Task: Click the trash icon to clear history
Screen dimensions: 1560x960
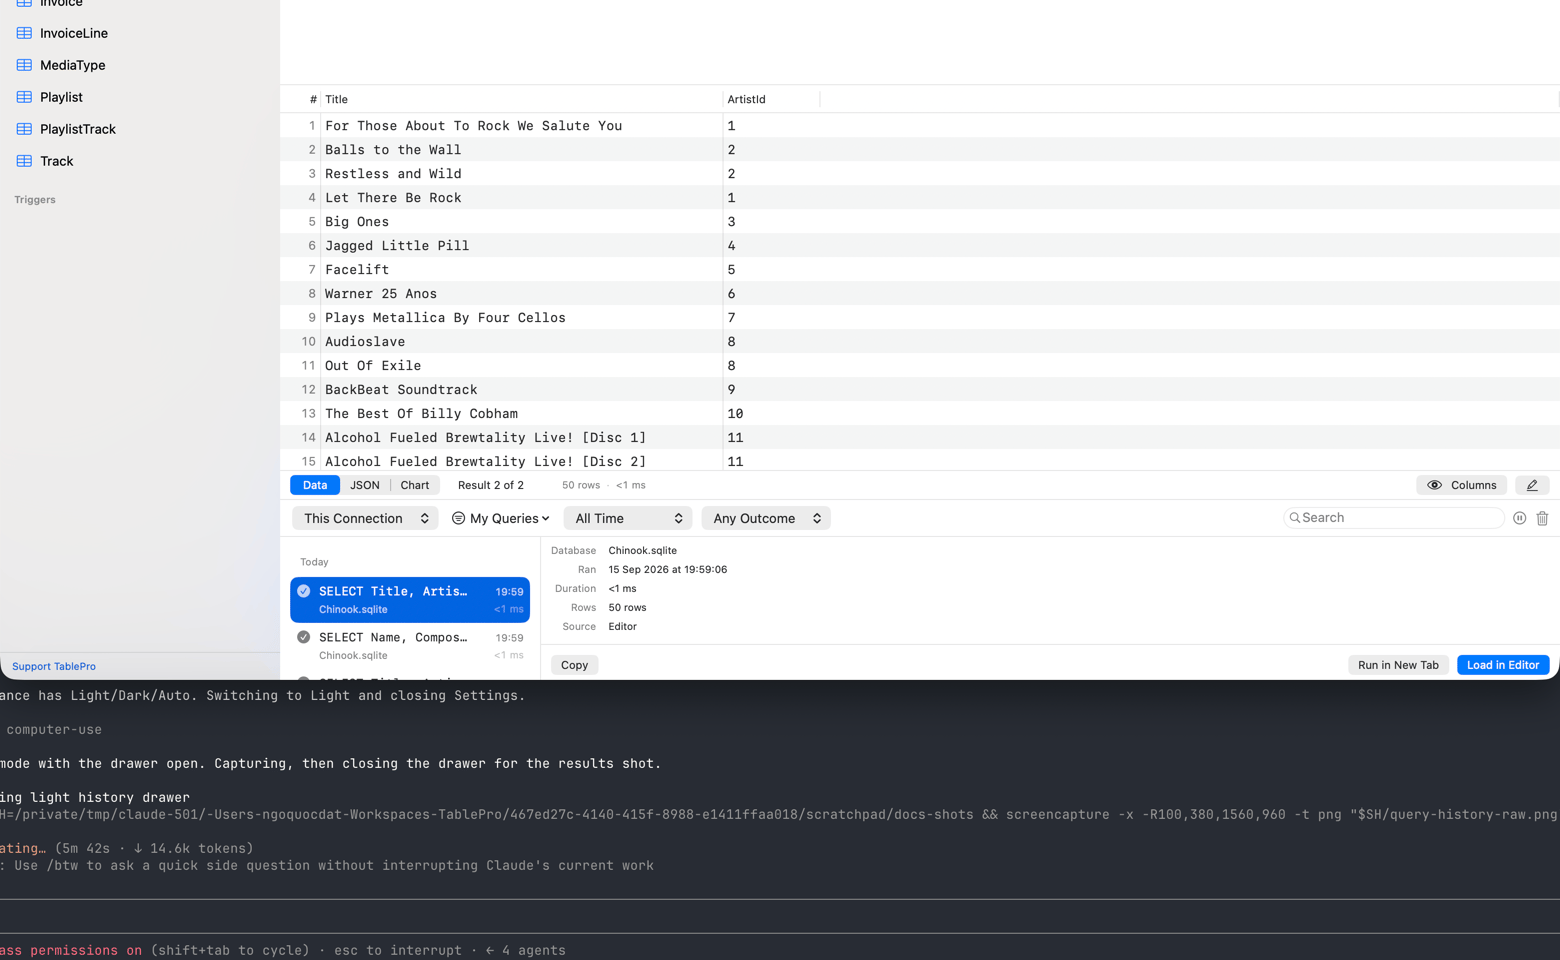Action: pos(1542,518)
